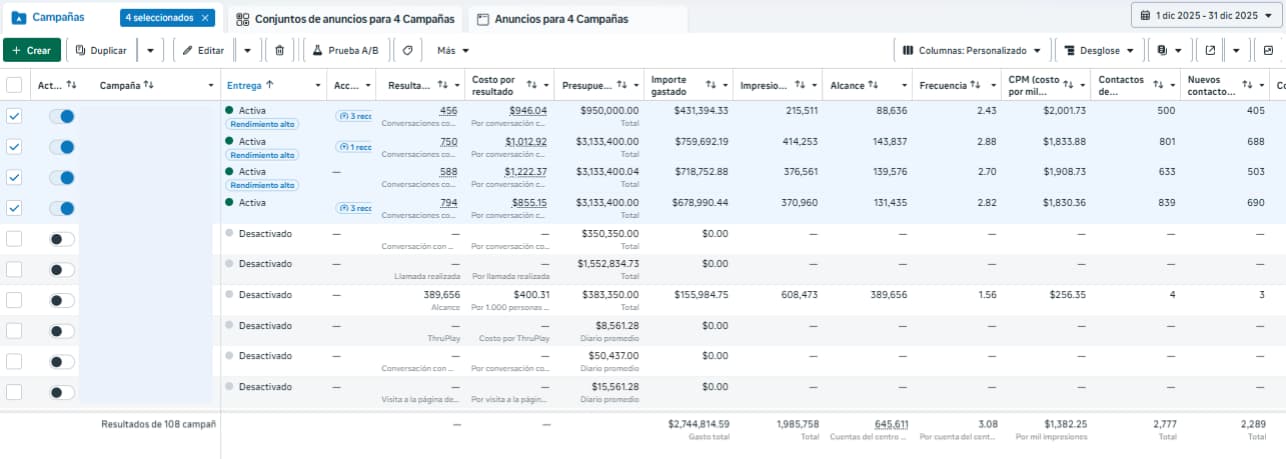Viewport: 1286px width, 459px height.
Task: Clear the 4 seleccionados filter with X
Action: pos(205,18)
